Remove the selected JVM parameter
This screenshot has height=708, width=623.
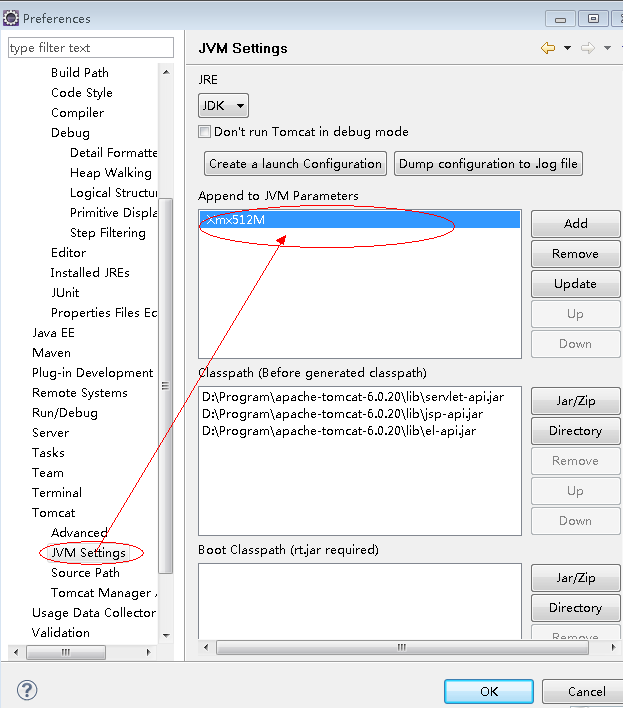[576, 254]
